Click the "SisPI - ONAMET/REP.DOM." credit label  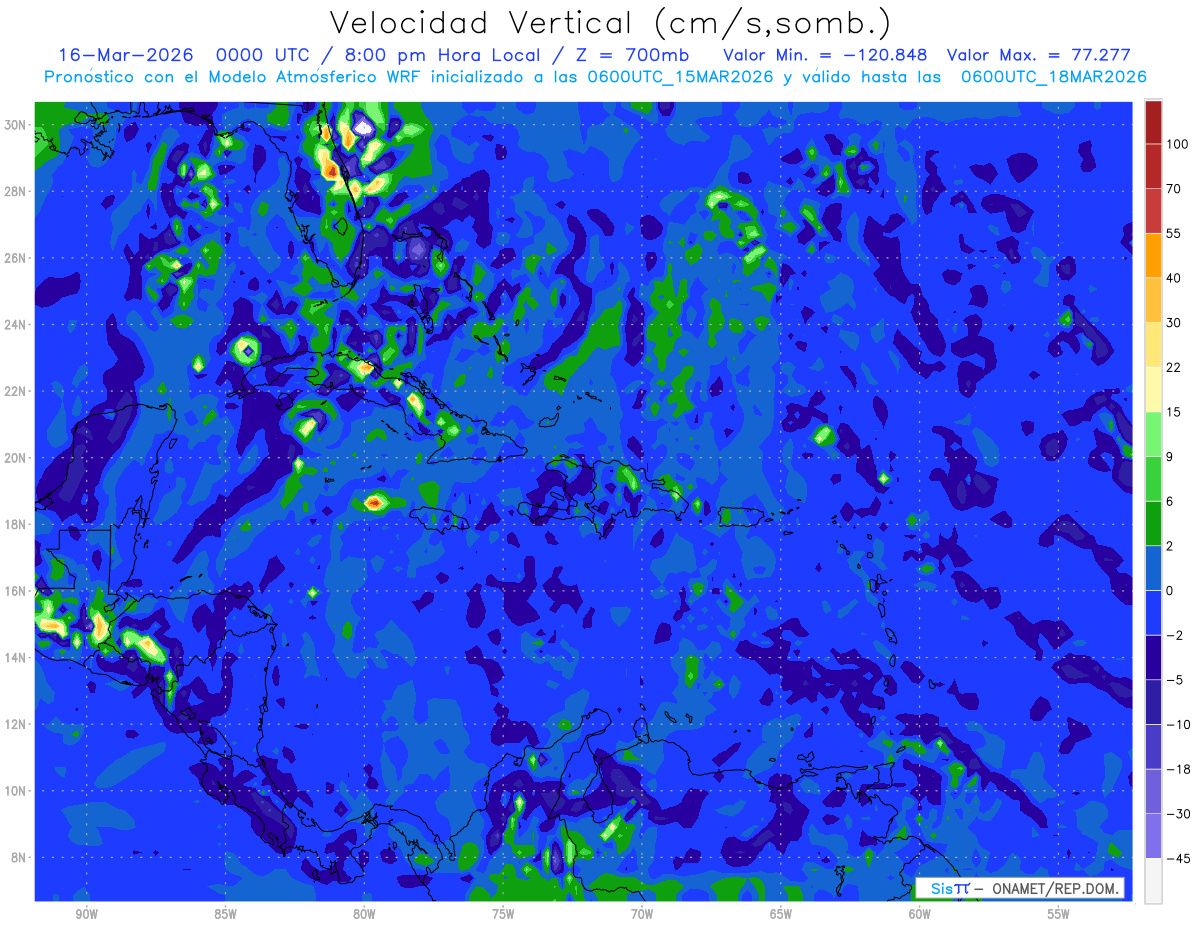pos(1020,888)
